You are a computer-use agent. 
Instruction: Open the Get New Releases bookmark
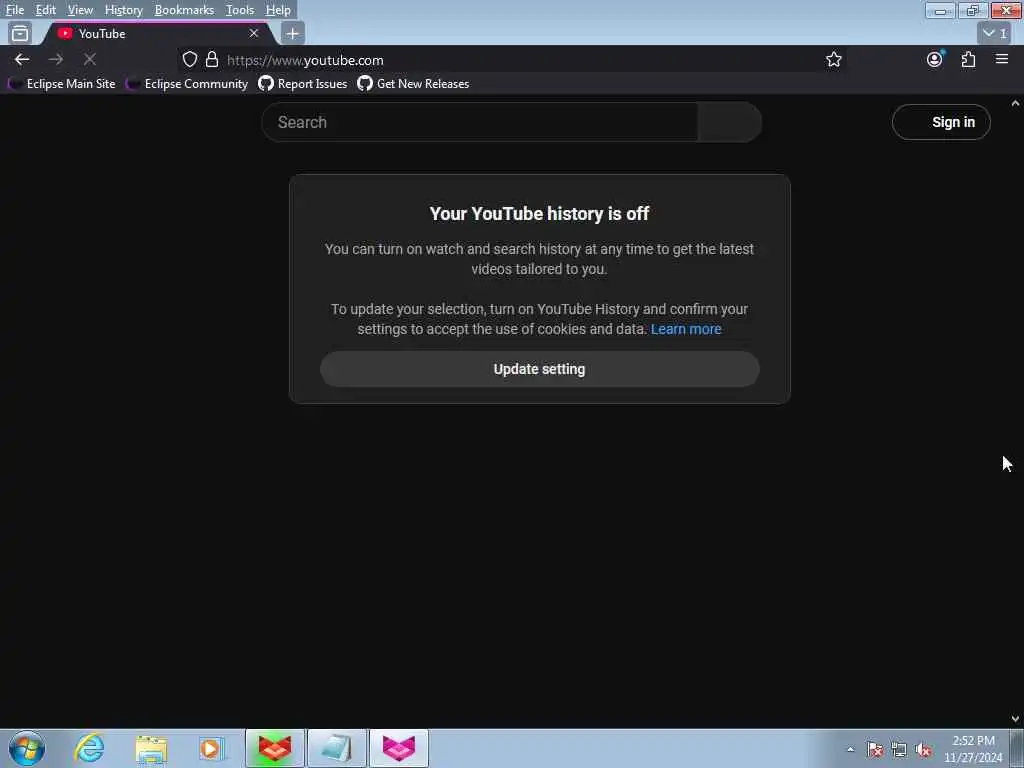click(413, 84)
